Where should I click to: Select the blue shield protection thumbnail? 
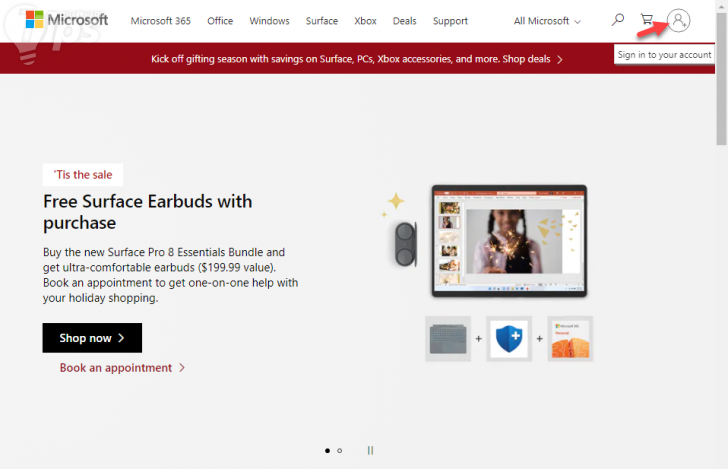509,339
